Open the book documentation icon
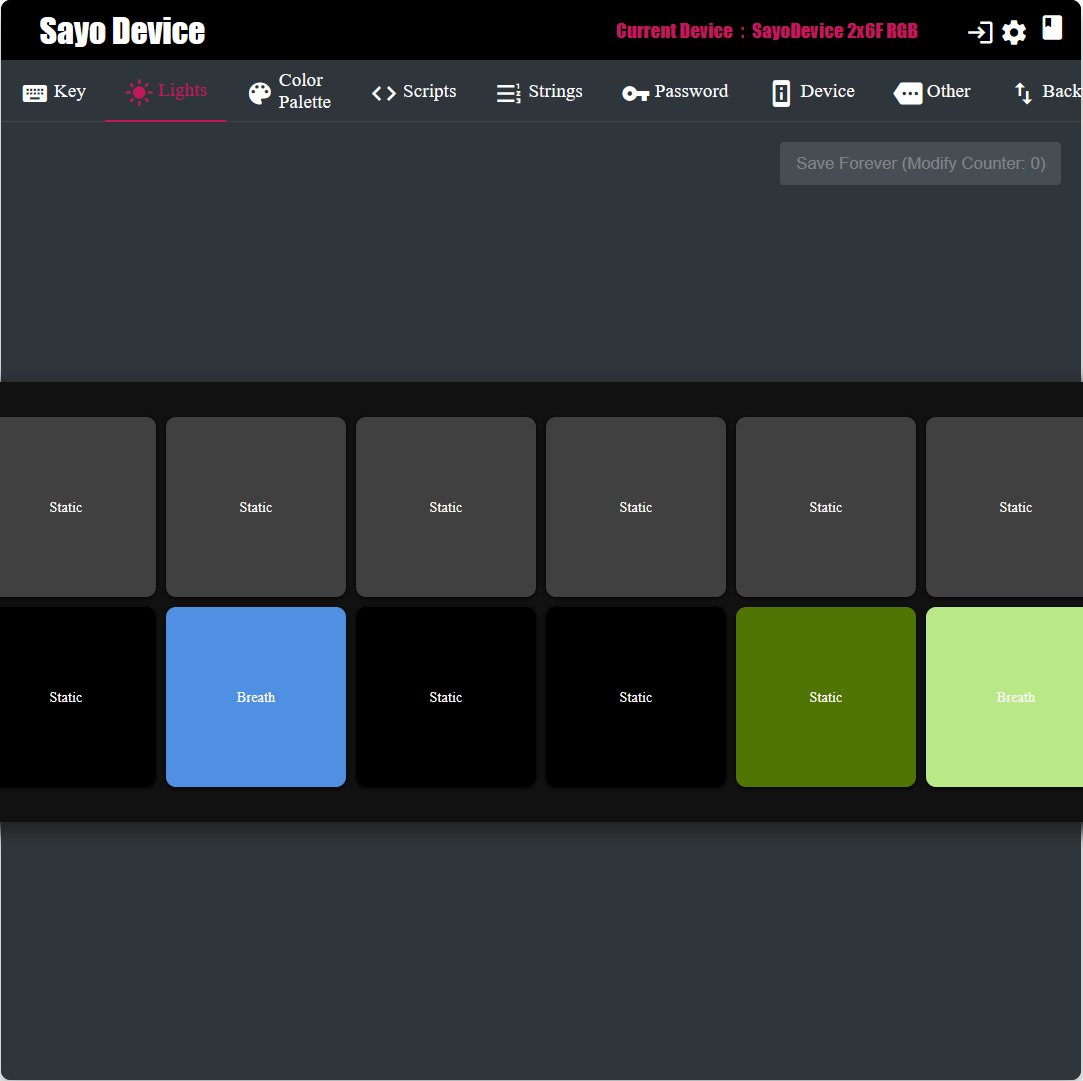The width and height of the screenshot is (1083, 1081). click(x=1051, y=28)
